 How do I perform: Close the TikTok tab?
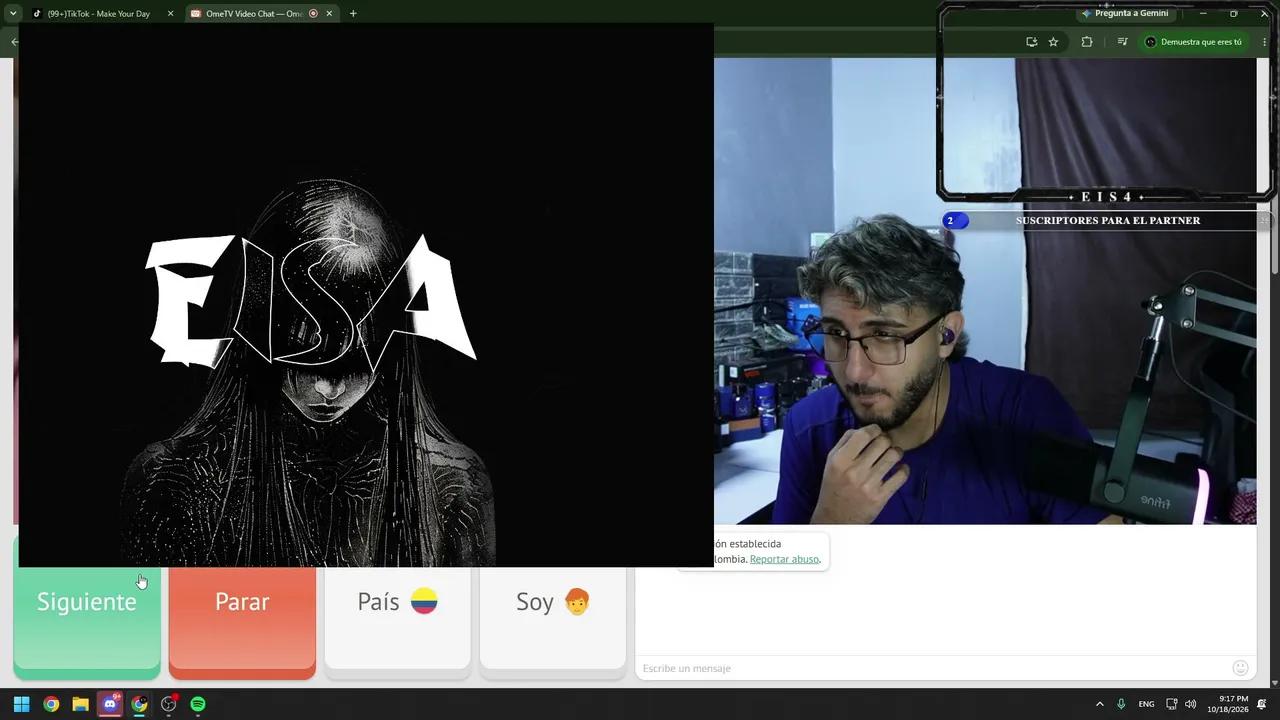click(x=170, y=14)
